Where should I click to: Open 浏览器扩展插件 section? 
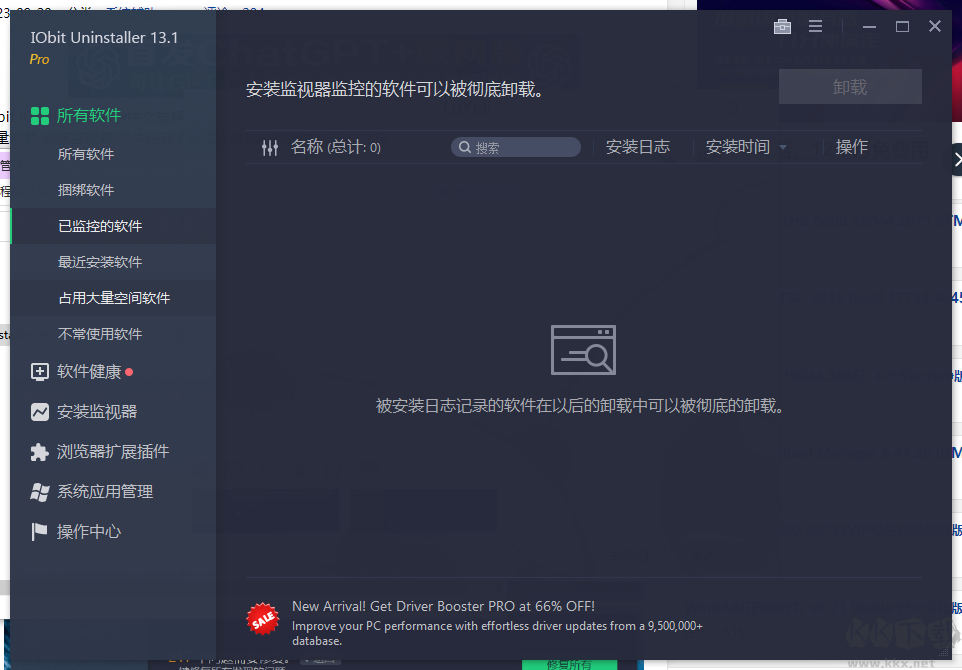[x=113, y=452]
